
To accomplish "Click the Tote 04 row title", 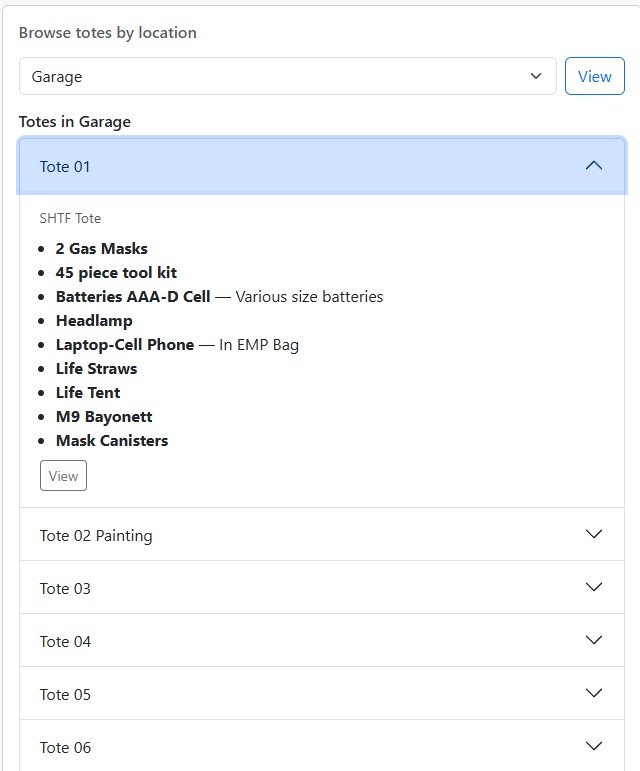I will 65,642.
